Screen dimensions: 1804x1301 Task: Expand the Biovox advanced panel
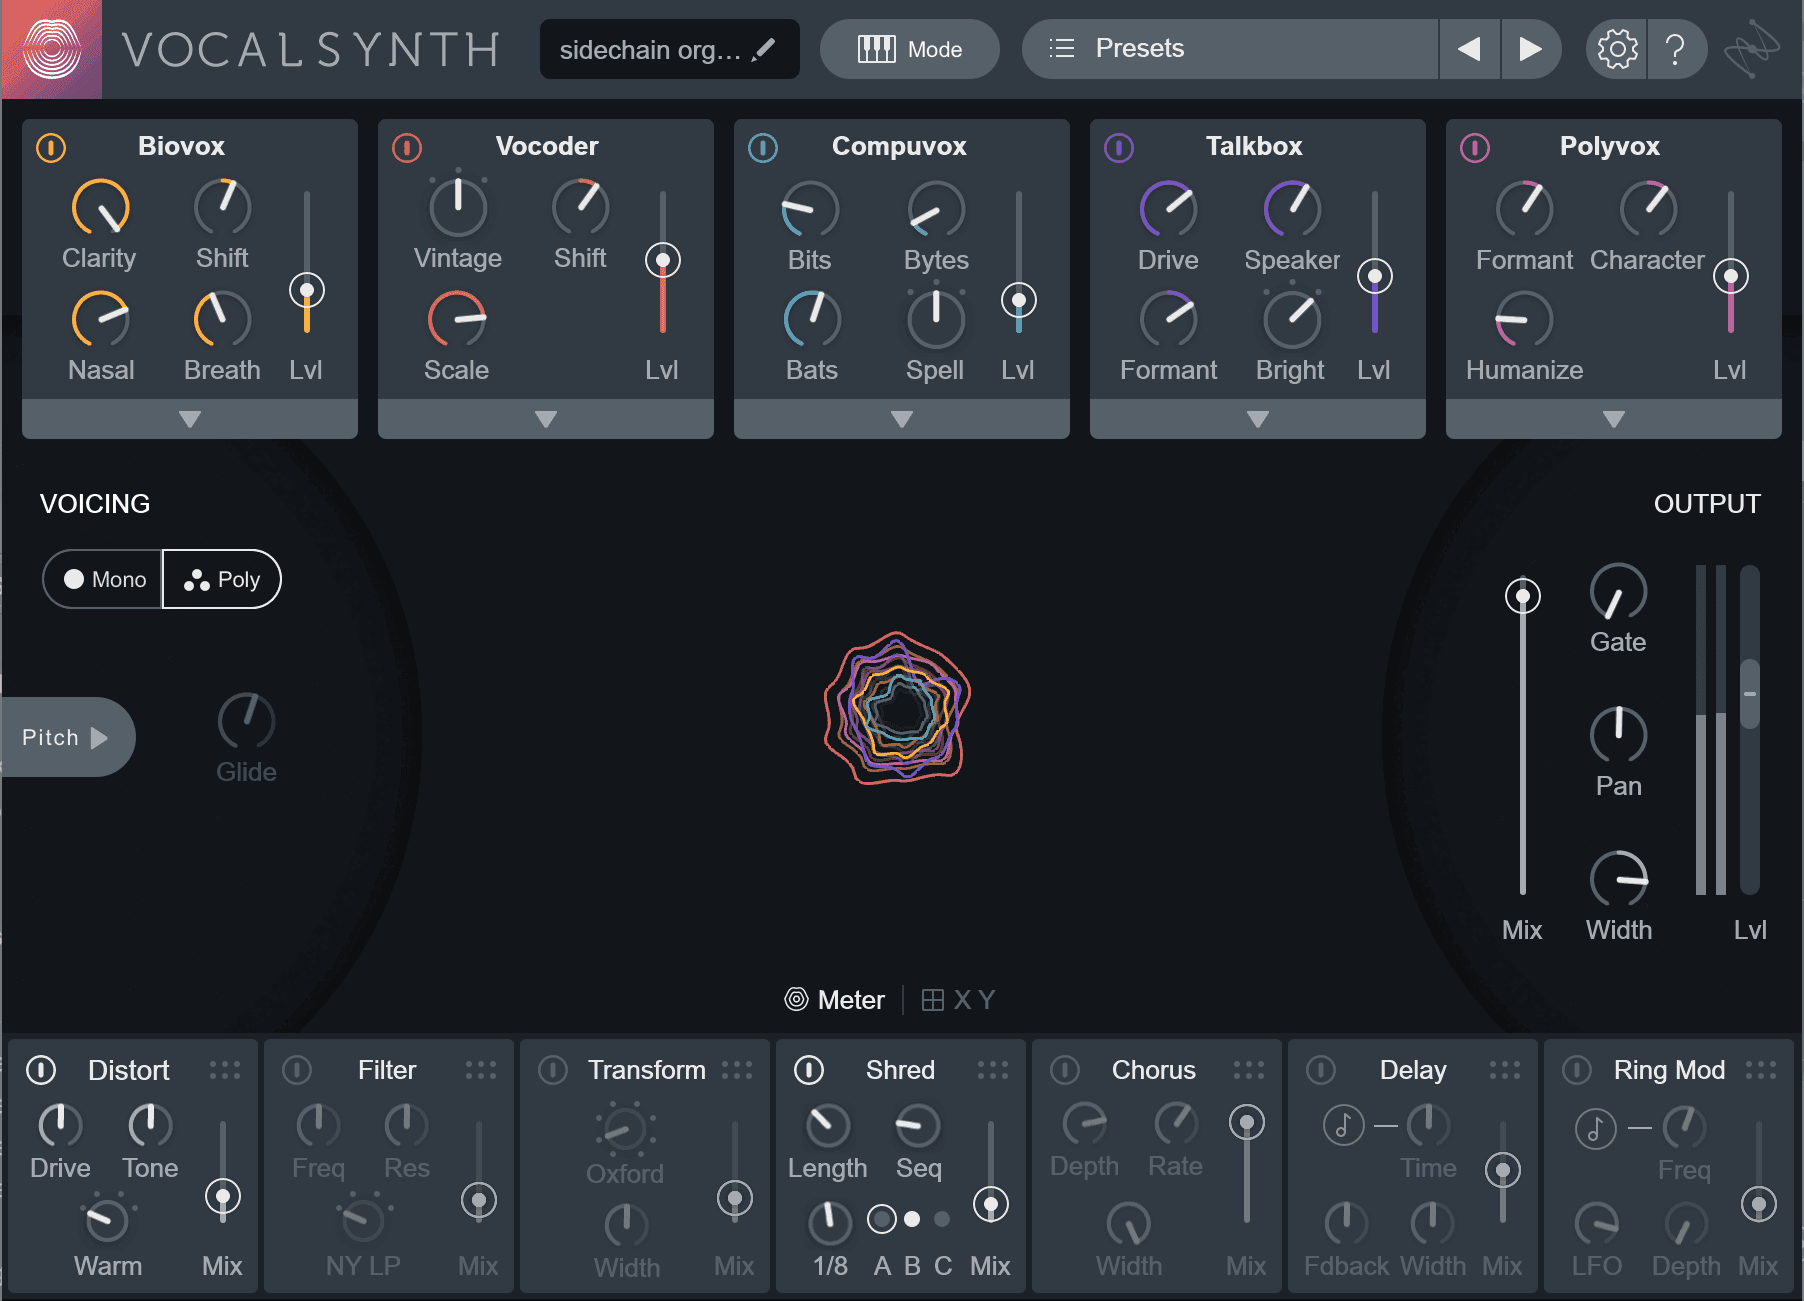tap(190, 419)
